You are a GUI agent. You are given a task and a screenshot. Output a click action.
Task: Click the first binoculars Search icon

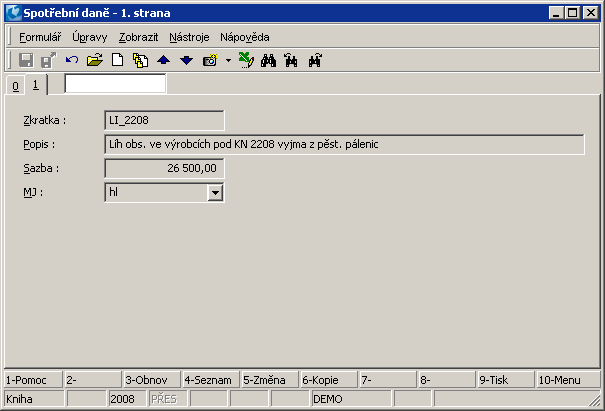(x=269, y=61)
